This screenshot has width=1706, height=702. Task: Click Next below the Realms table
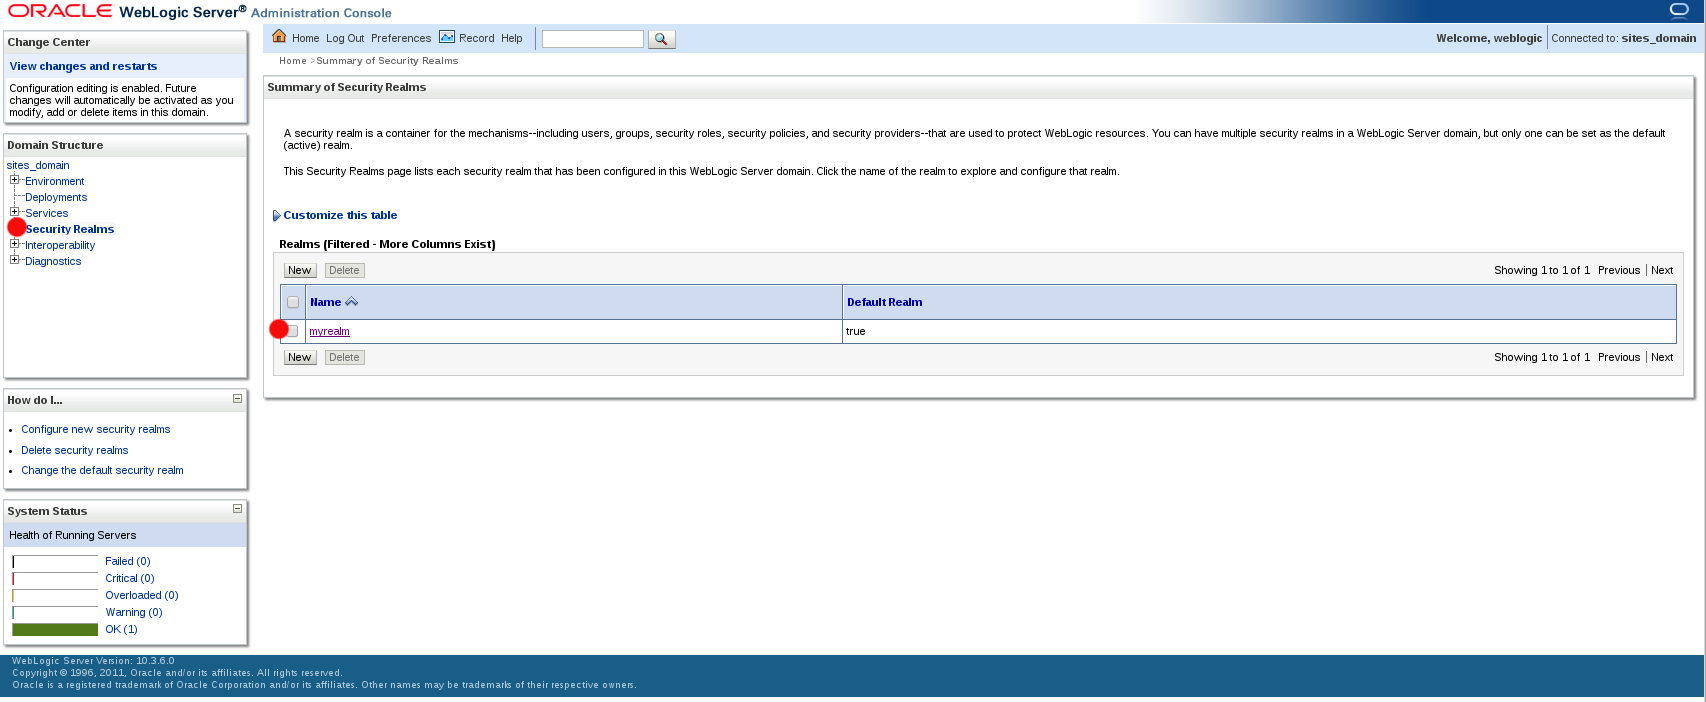[1662, 357]
